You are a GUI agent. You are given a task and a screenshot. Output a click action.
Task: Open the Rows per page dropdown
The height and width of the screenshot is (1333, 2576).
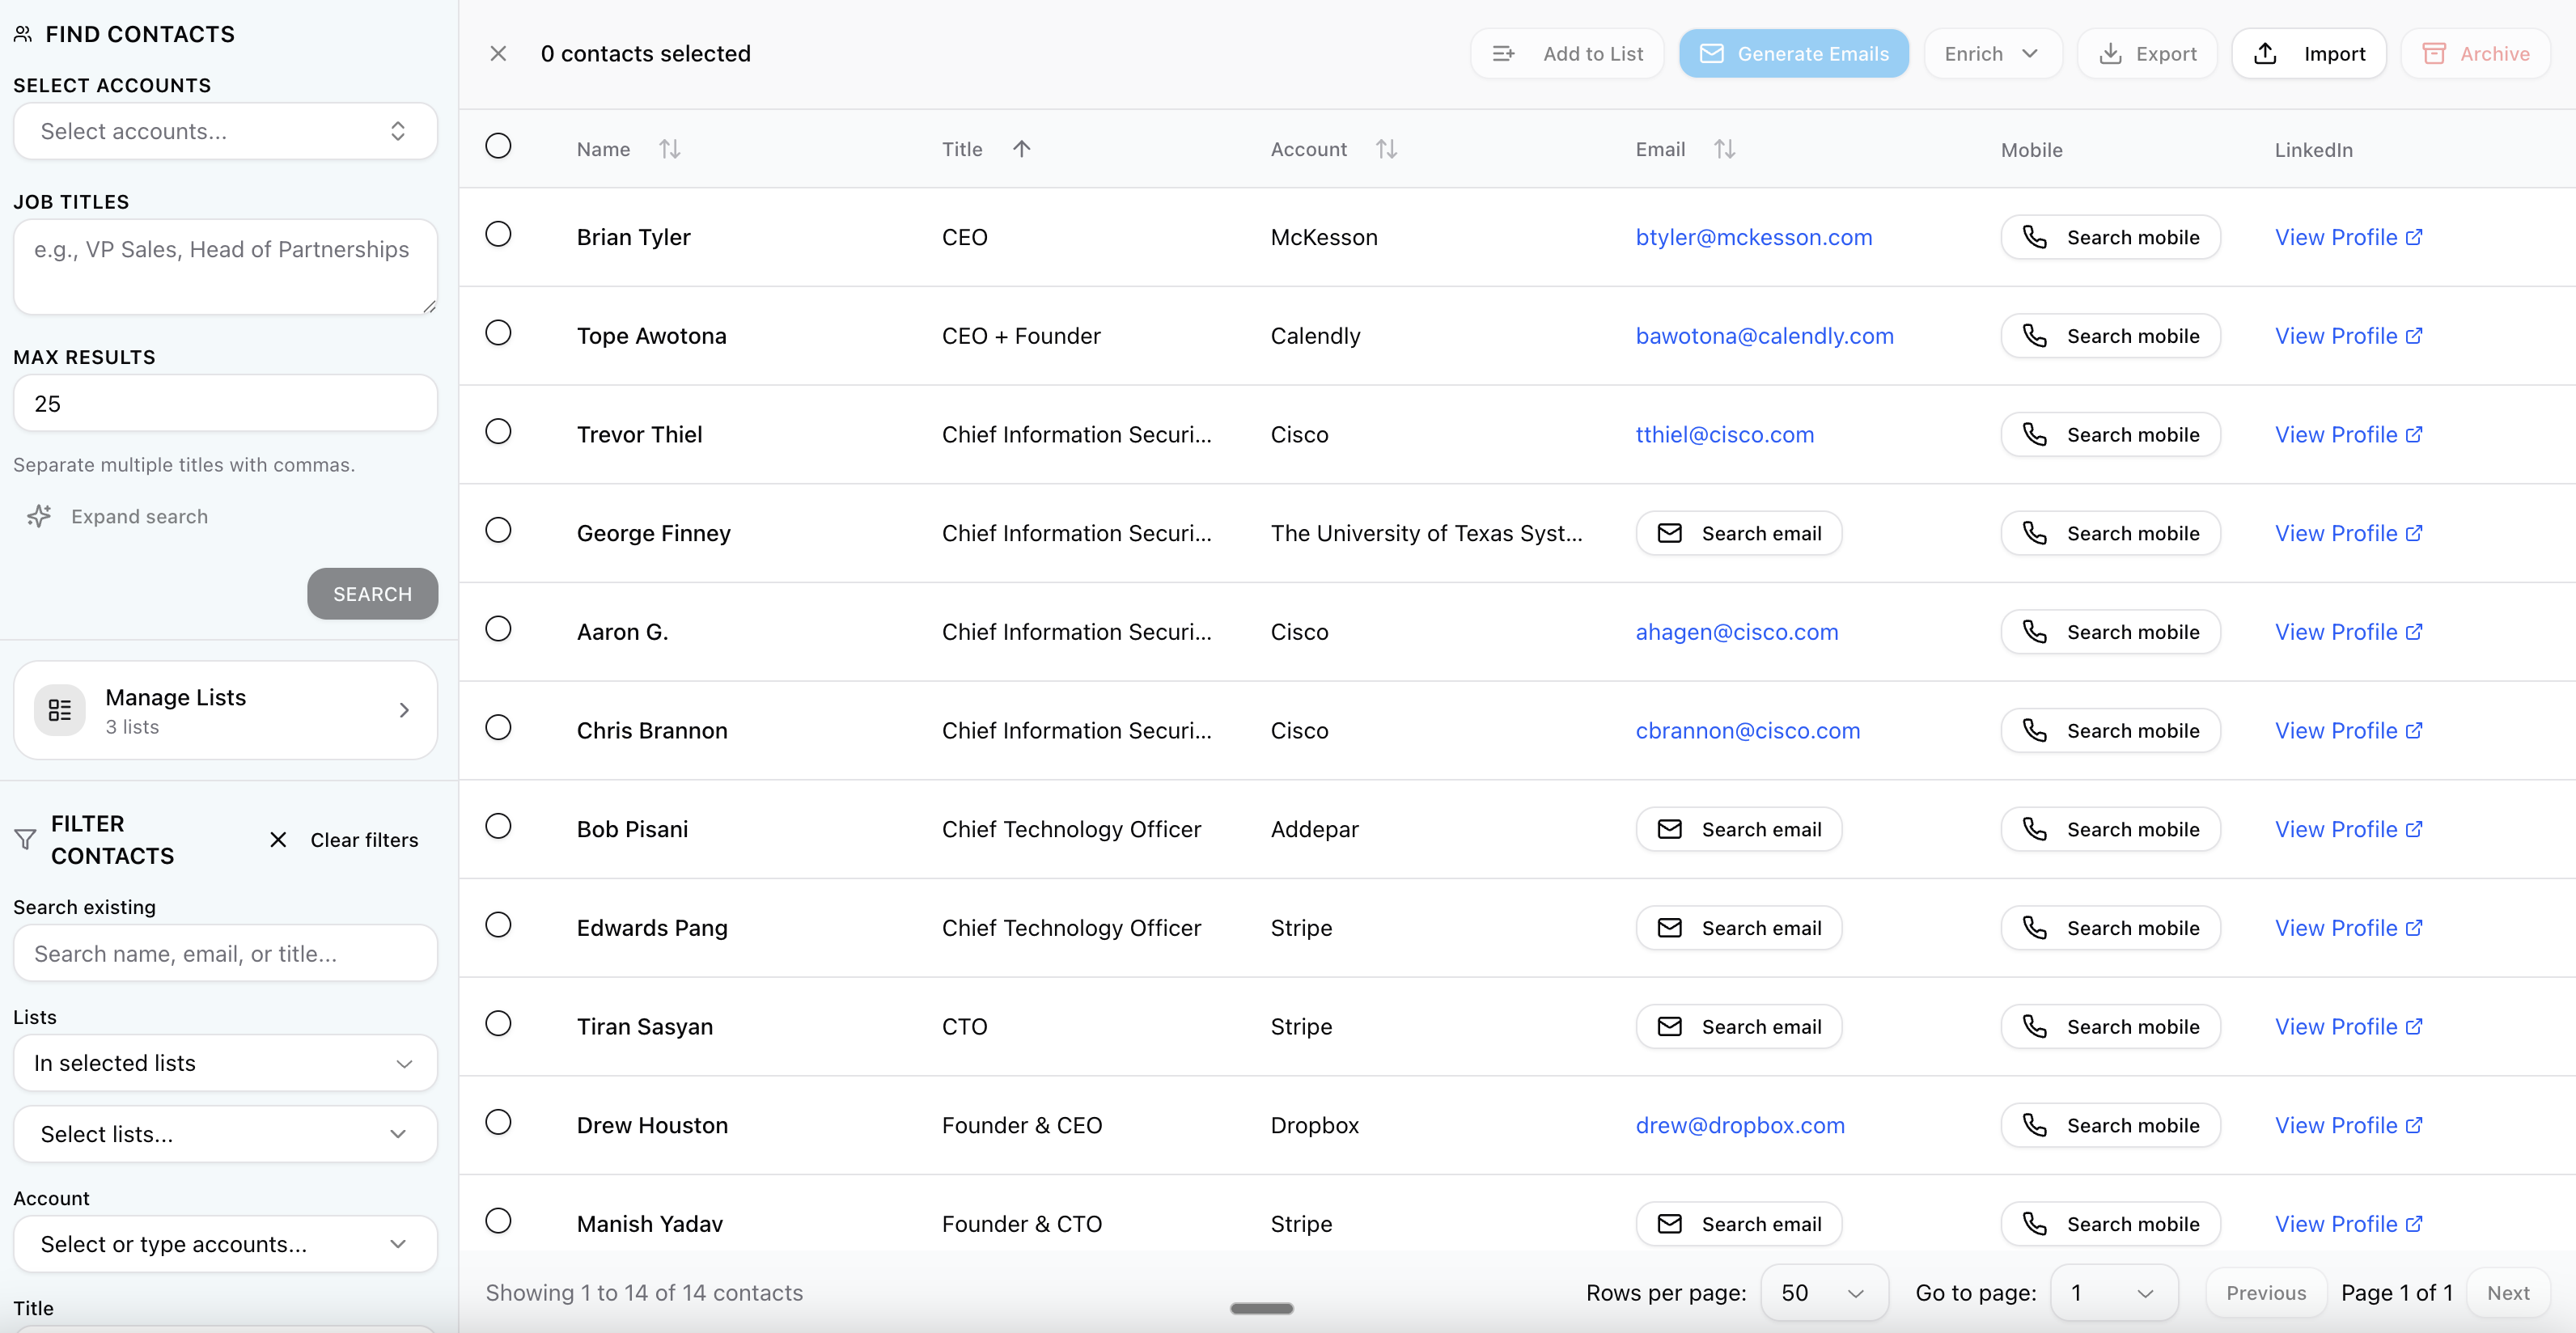coord(1824,1292)
